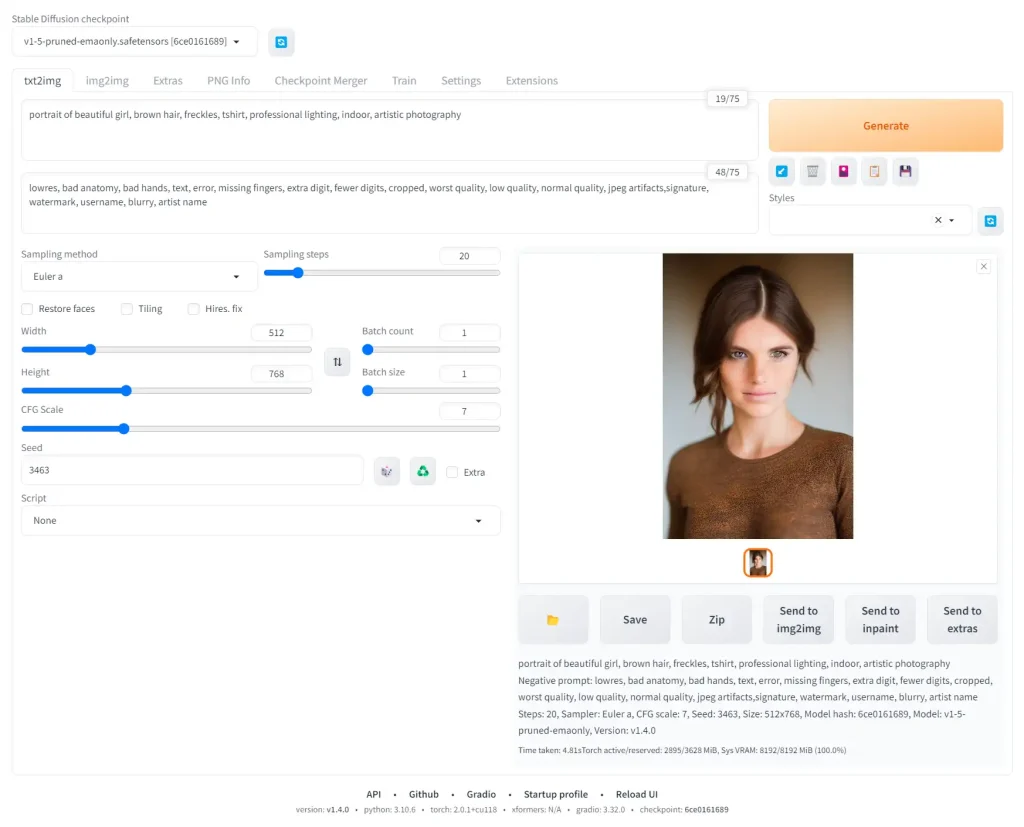
Task: Click the clipboard apply-style icon
Action: click(x=874, y=172)
